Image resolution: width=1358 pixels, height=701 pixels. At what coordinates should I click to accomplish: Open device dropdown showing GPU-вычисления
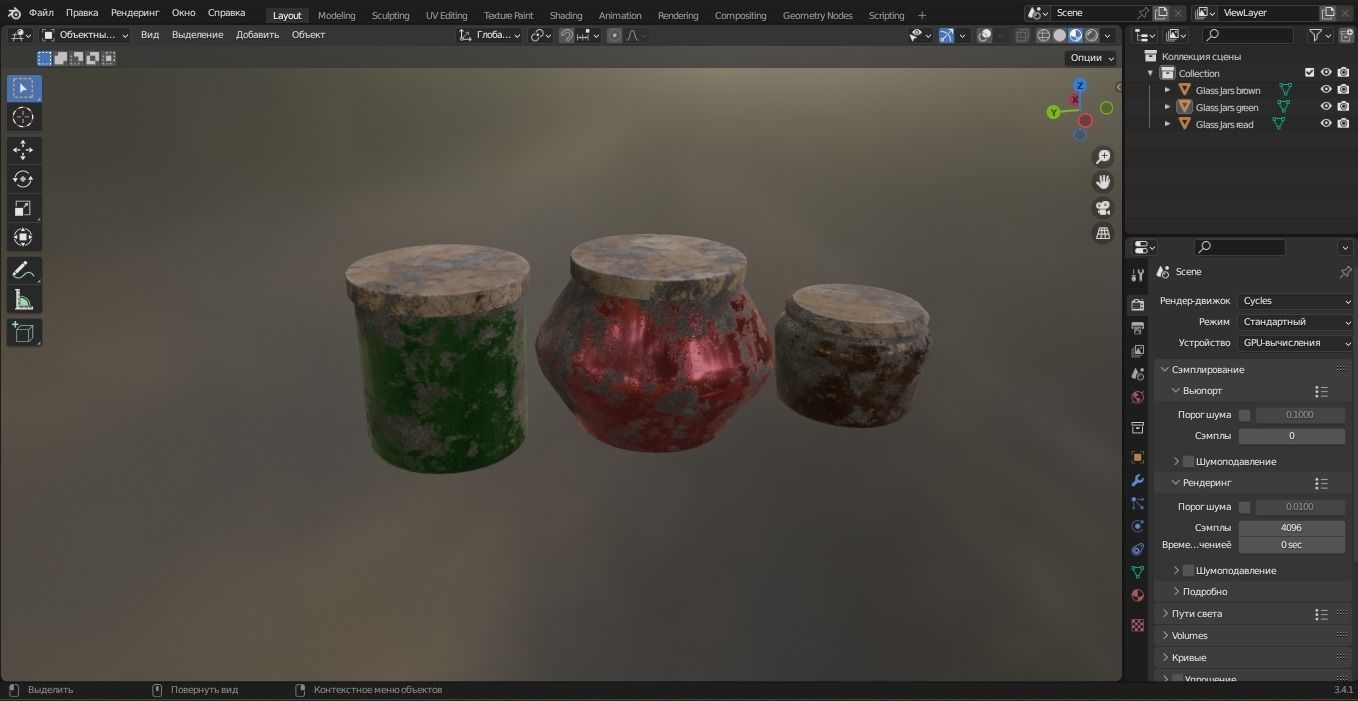pos(1295,343)
